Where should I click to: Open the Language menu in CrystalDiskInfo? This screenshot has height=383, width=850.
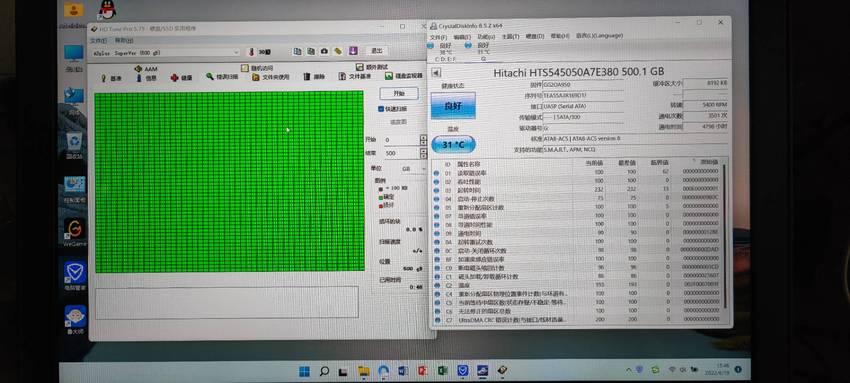[599, 36]
